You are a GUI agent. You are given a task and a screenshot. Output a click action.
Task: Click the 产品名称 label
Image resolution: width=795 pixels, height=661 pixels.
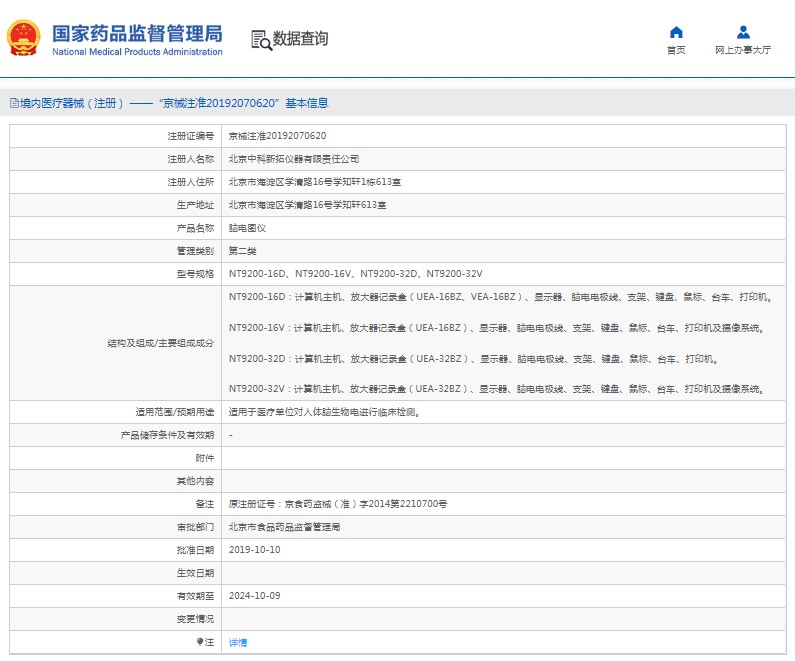coord(195,228)
